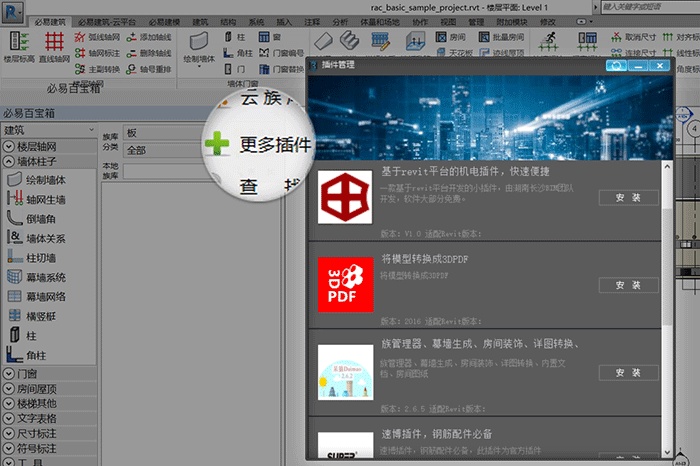Click 横竖梃 in the left panel list
This screenshot has width=700, height=466.
[x=32, y=316]
